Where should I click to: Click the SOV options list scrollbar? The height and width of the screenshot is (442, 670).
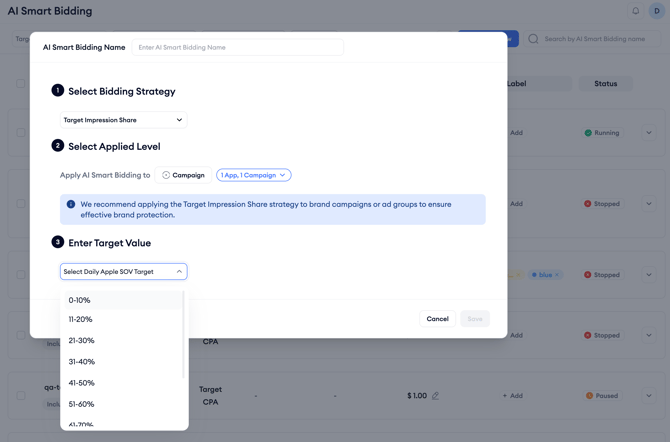[183, 335]
